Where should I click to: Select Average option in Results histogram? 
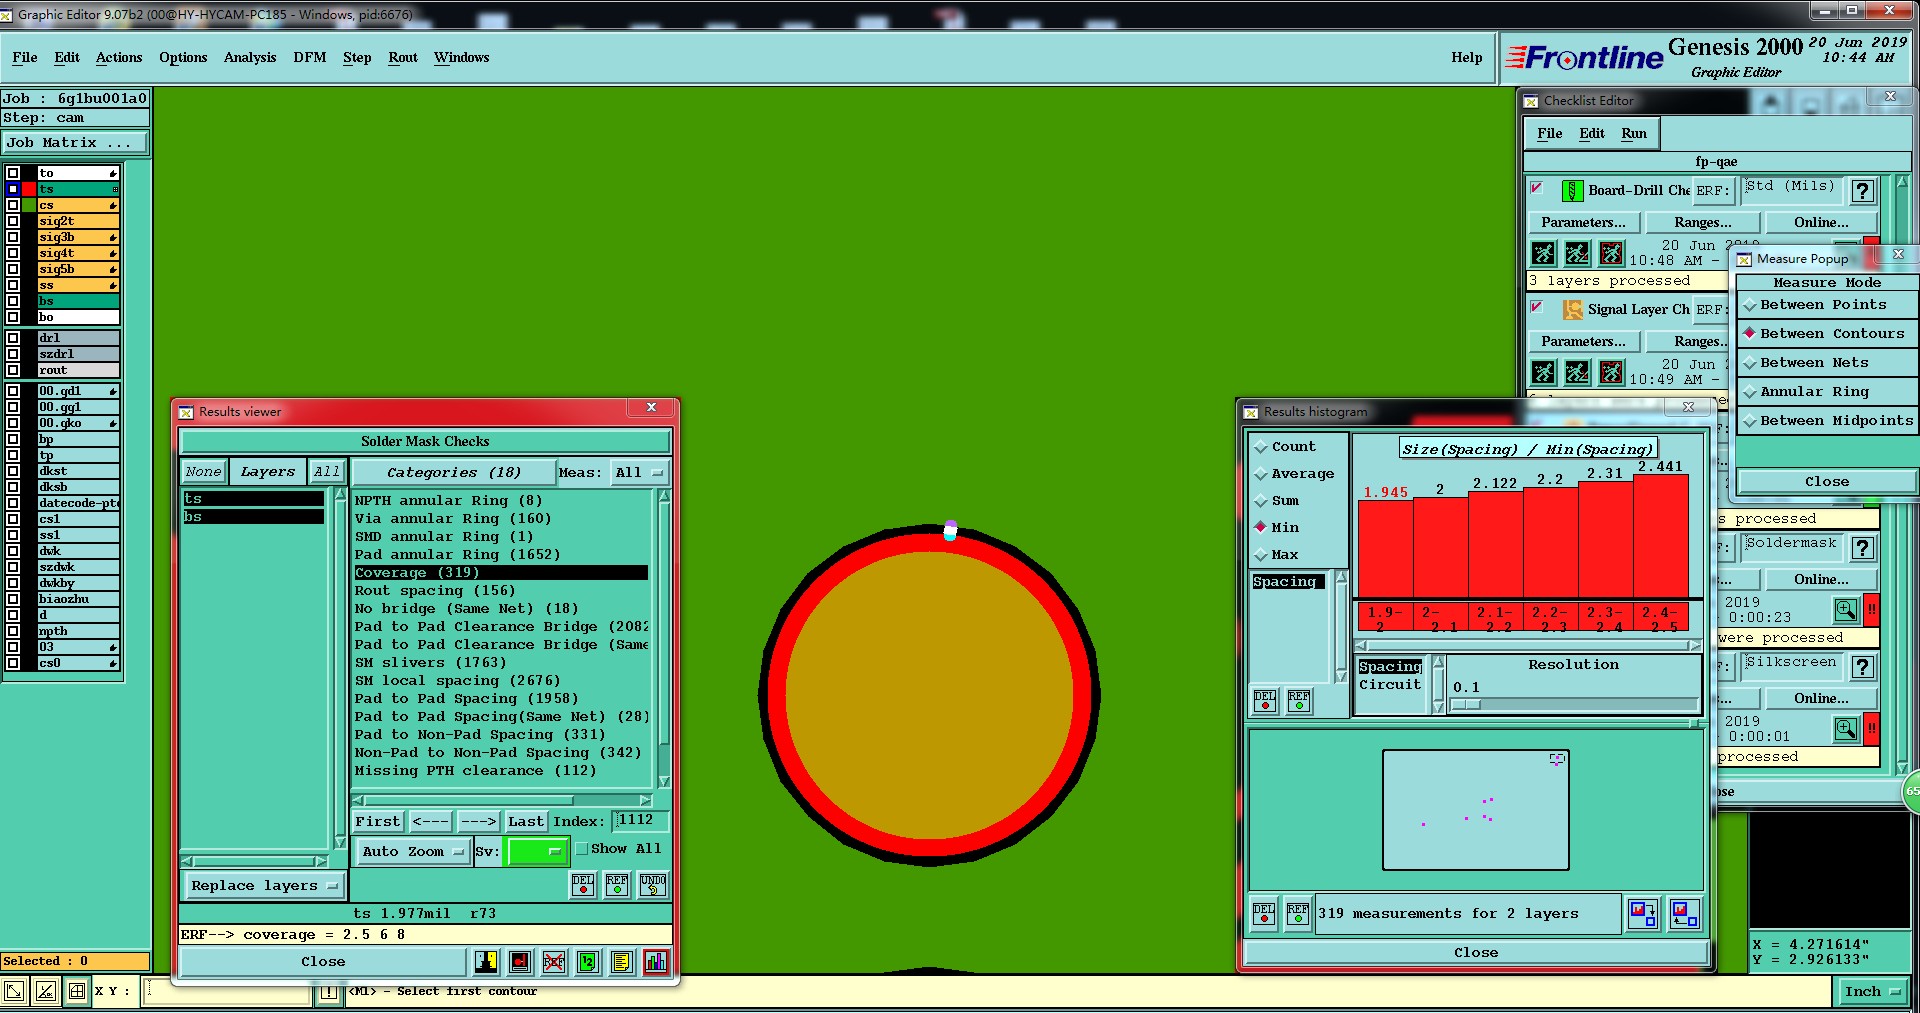click(1293, 474)
